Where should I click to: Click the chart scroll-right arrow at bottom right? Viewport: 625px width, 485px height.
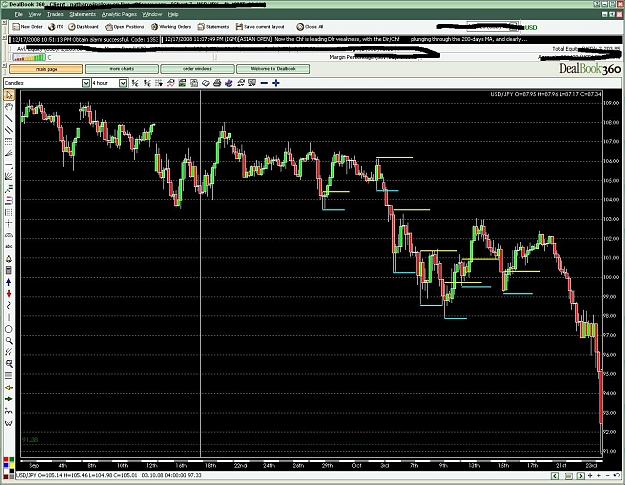(x=580, y=476)
